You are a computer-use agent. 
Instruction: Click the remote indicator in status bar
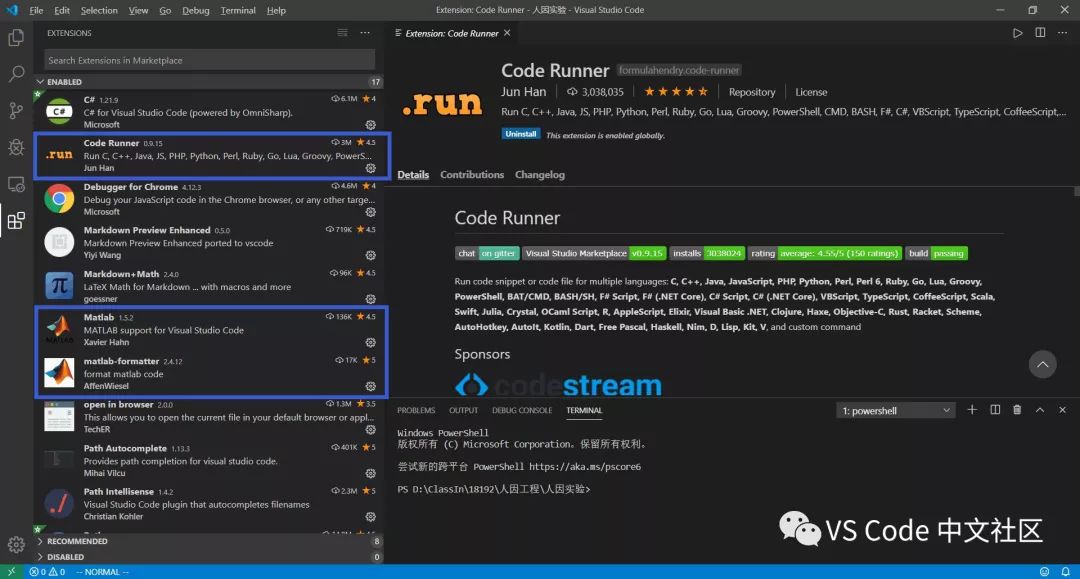(11, 571)
